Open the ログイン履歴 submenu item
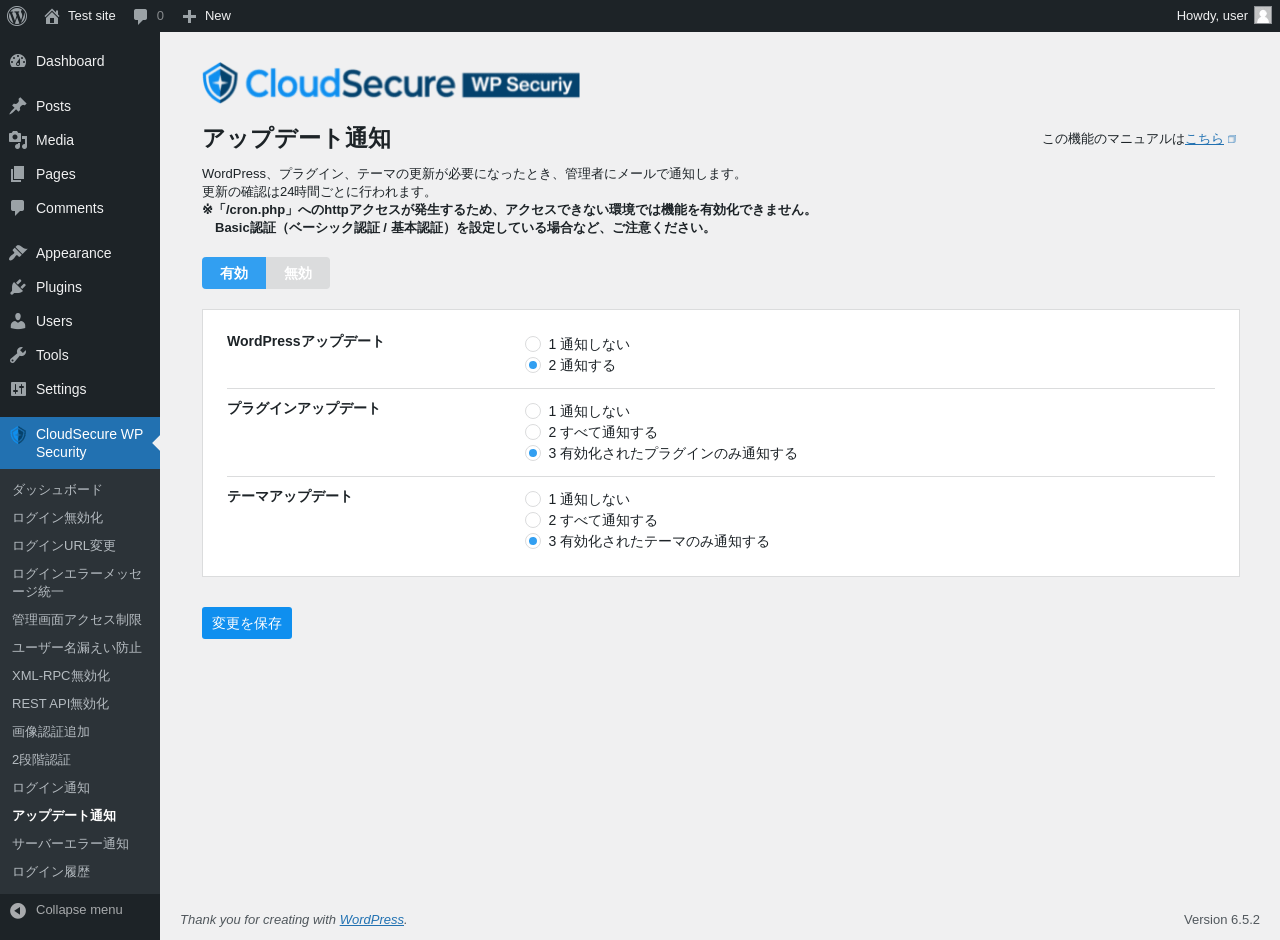Image resolution: width=1280 pixels, height=940 pixels. tap(51, 872)
